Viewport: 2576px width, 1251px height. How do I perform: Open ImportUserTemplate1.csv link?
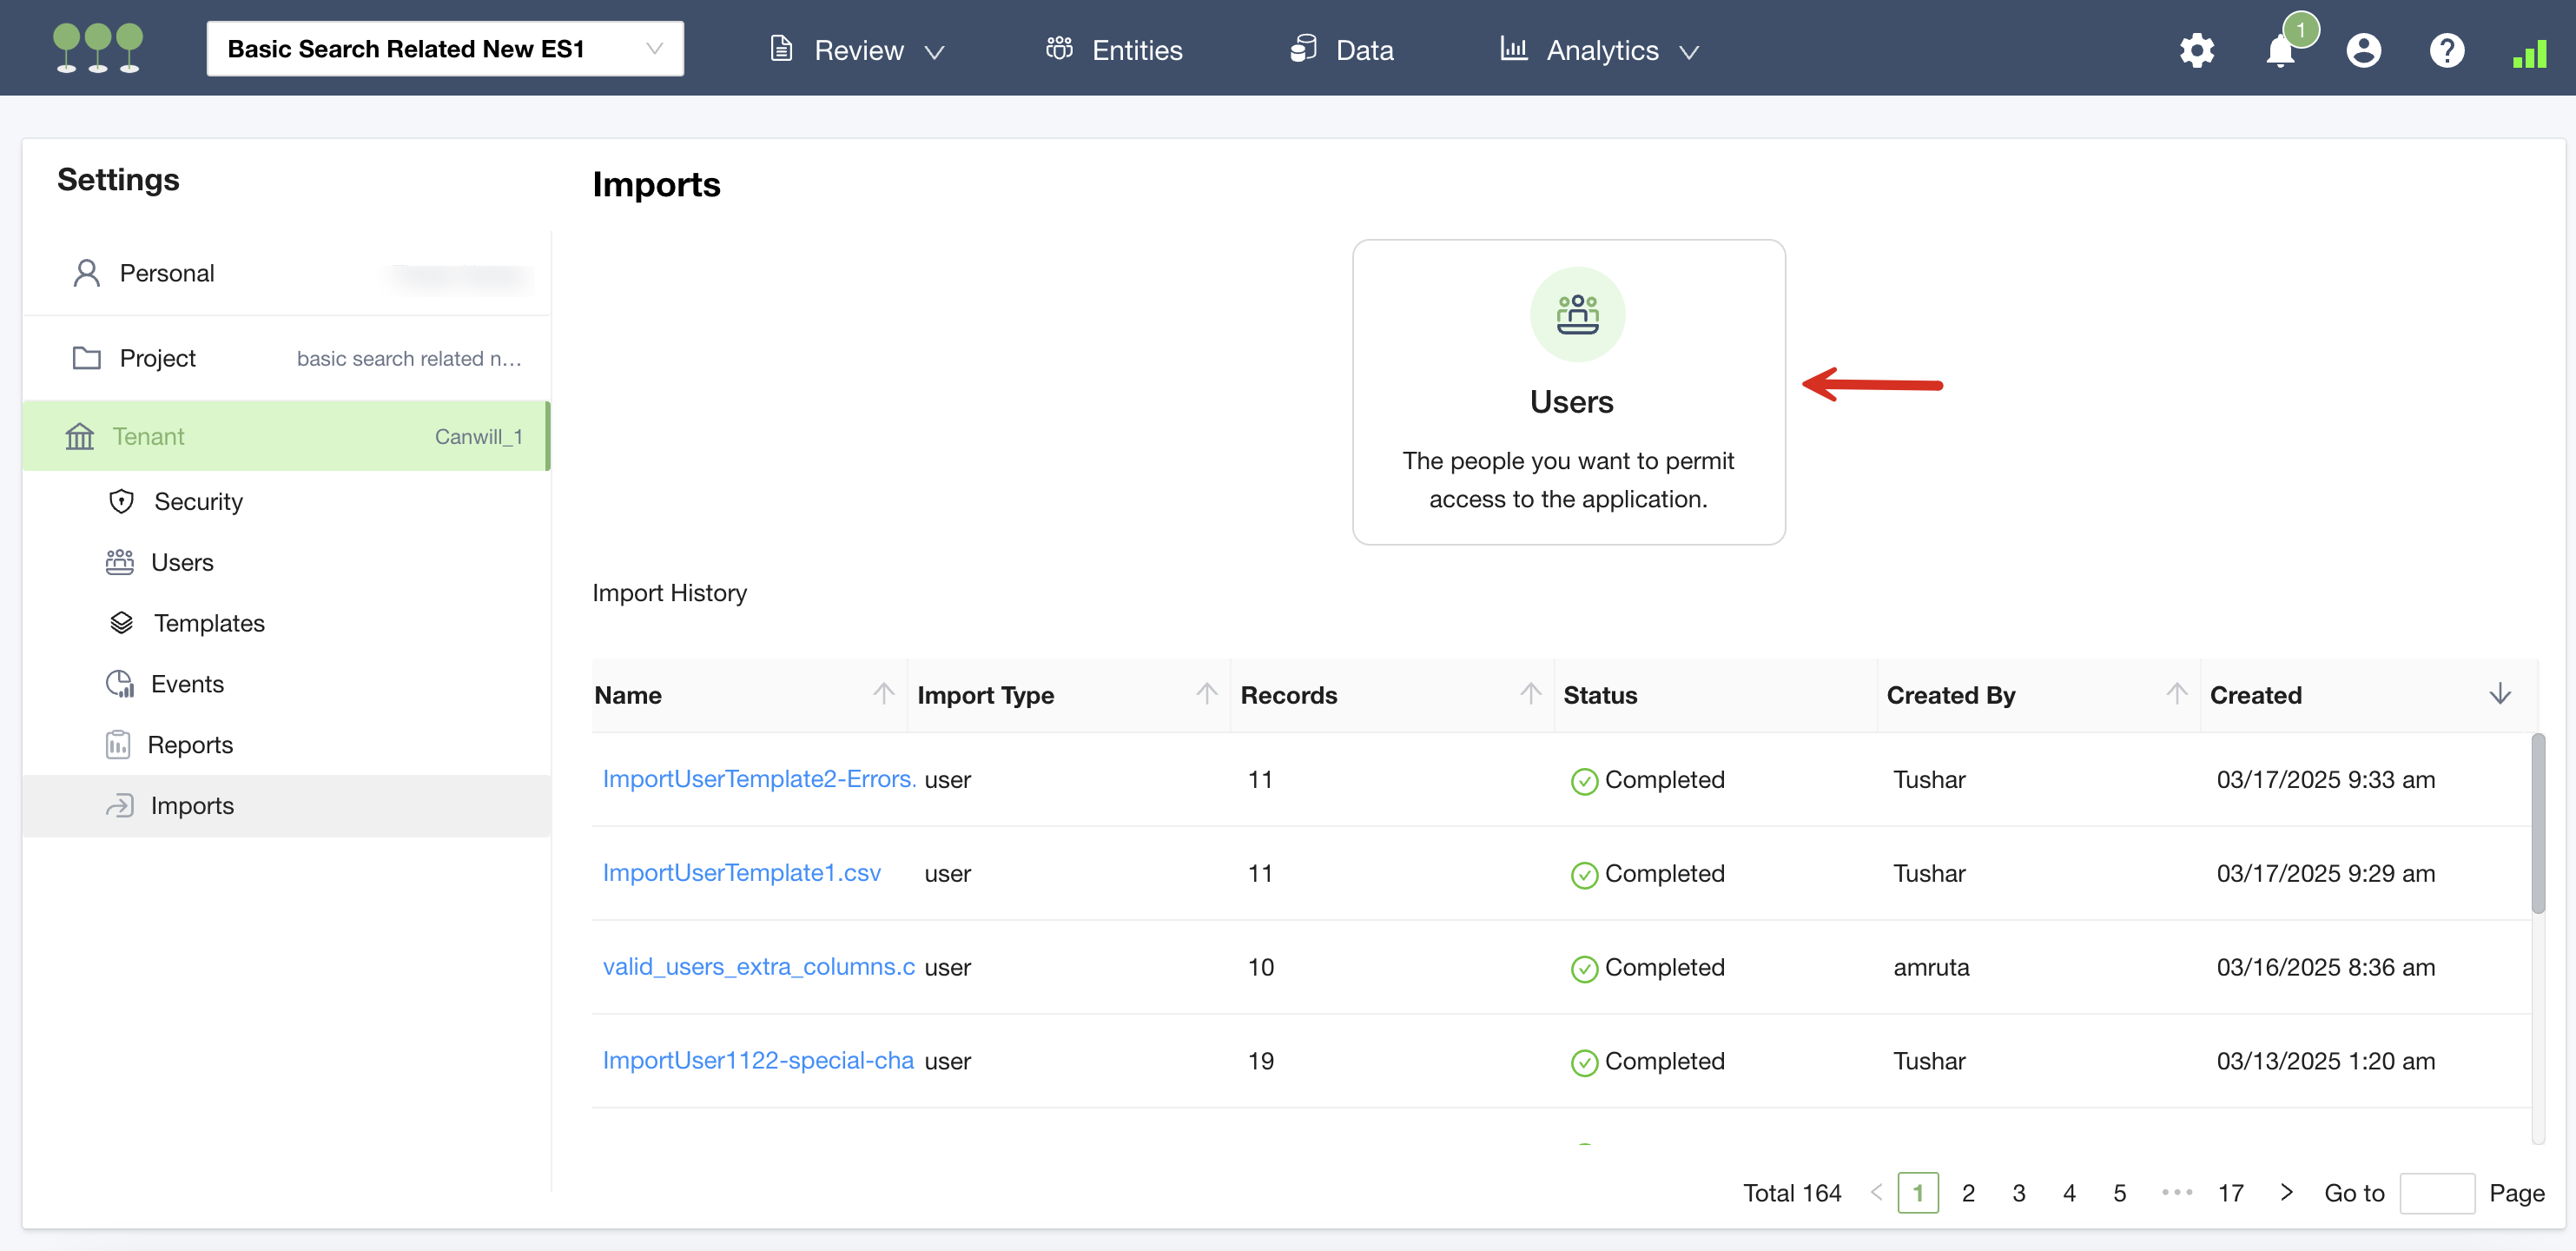click(741, 873)
